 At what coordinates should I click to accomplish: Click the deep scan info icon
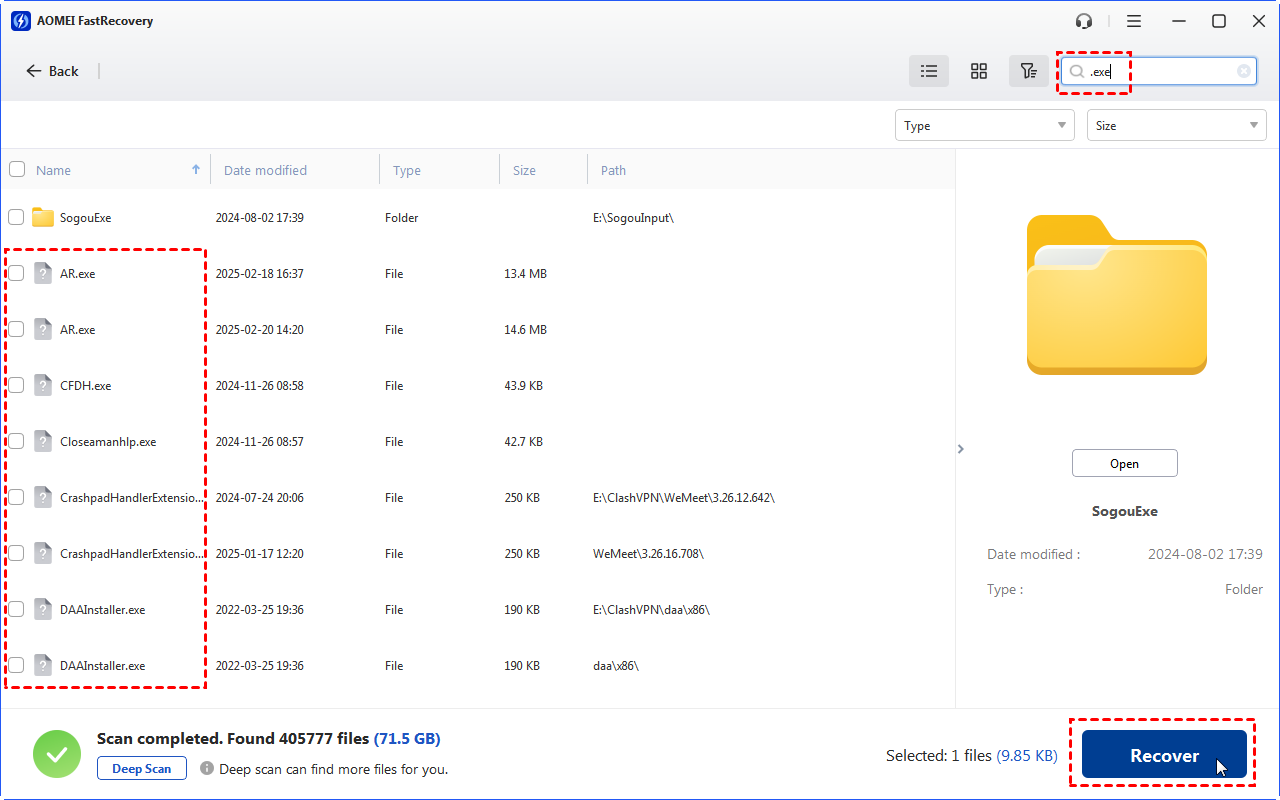(207, 769)
